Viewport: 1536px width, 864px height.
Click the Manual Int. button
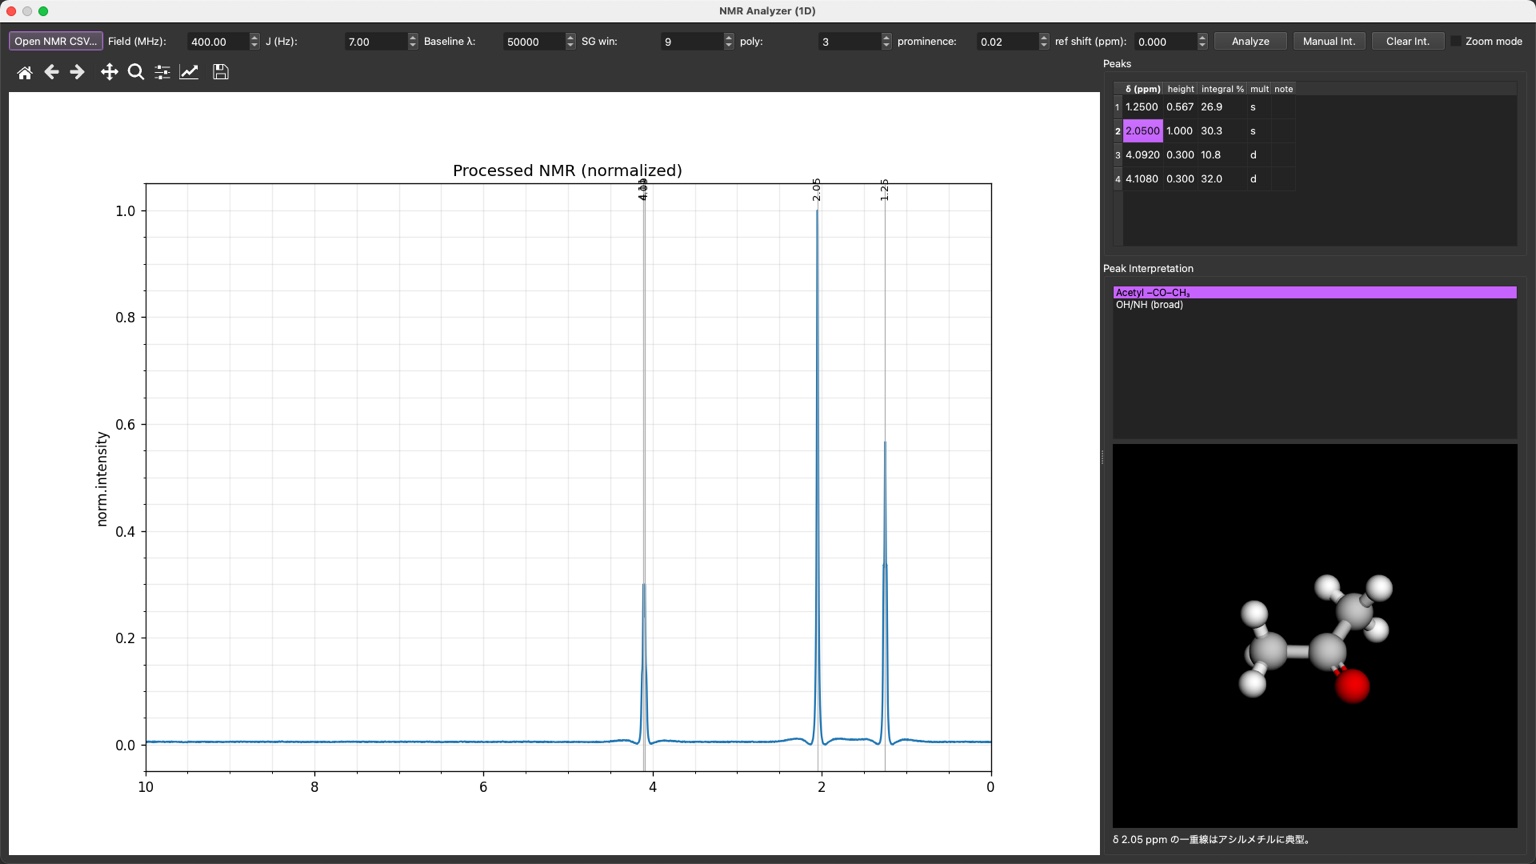[1328, 41]
